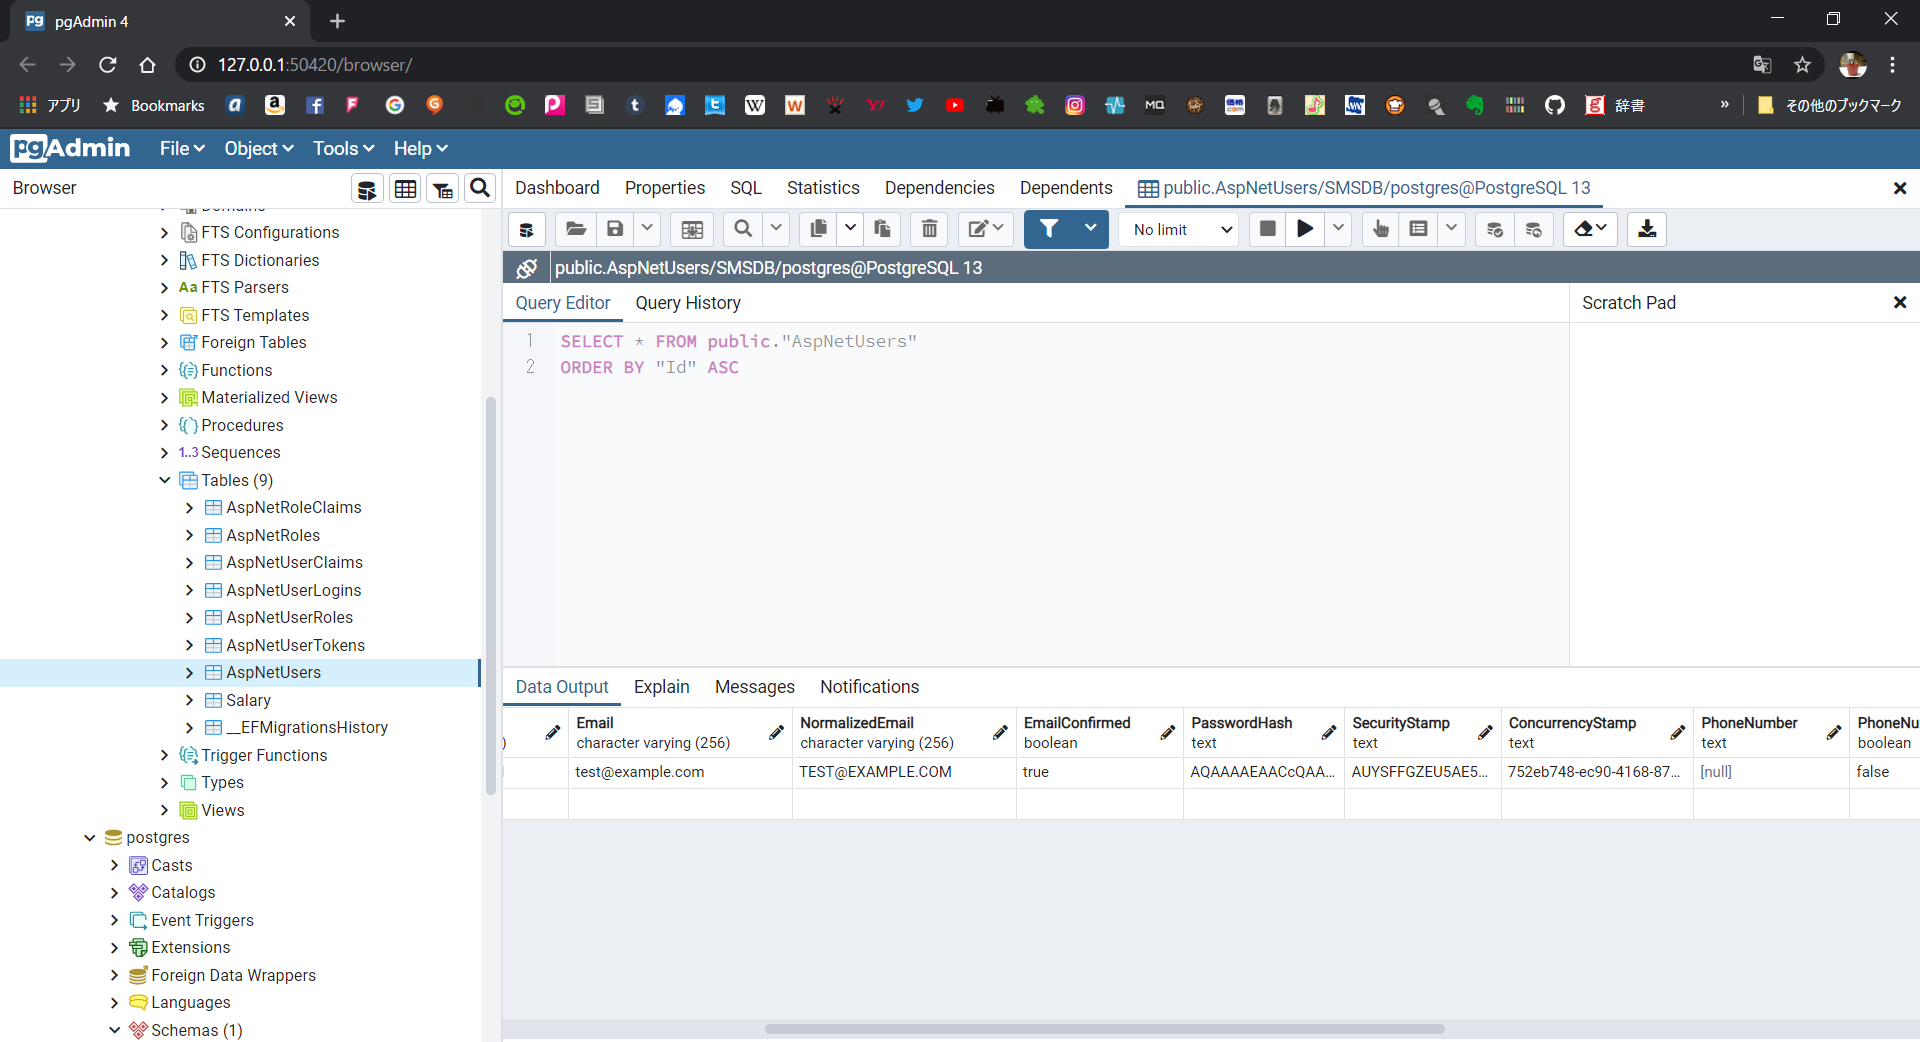Click Browser panel View Data grid icon
This screenshot has width=1920, height=1042.
click(x=405, y=188)
